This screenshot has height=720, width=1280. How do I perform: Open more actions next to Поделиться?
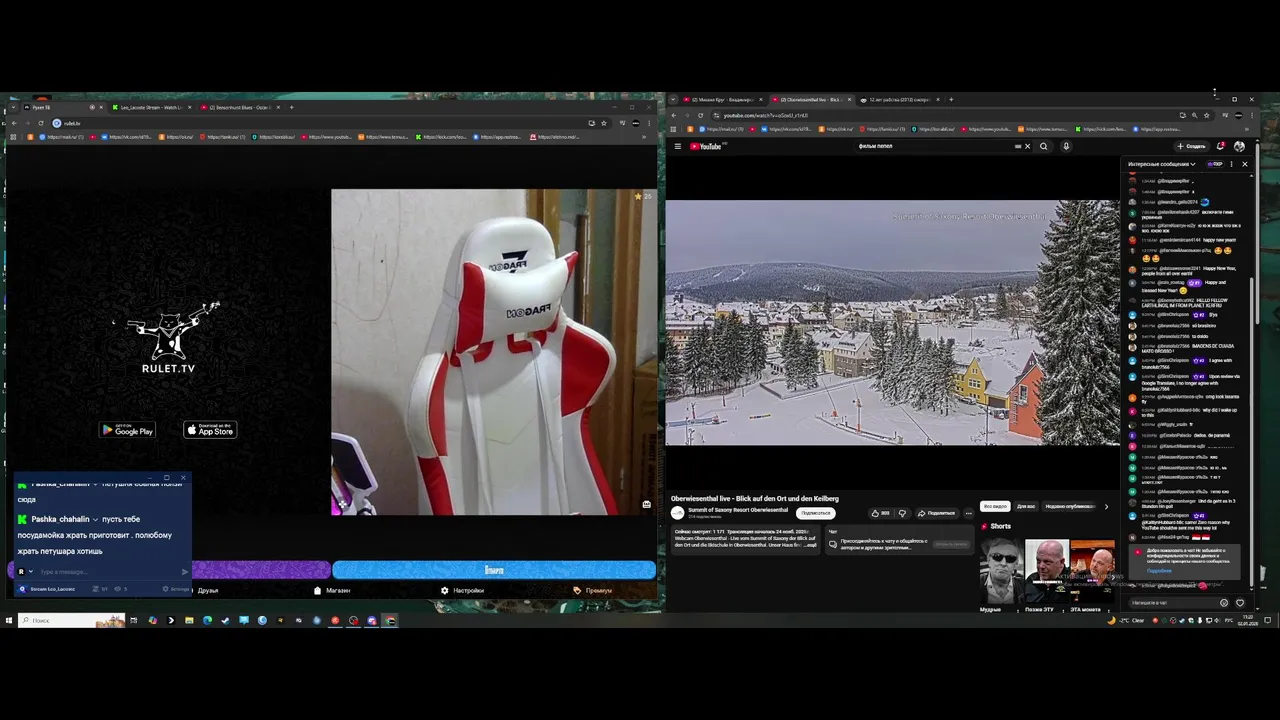968,513
